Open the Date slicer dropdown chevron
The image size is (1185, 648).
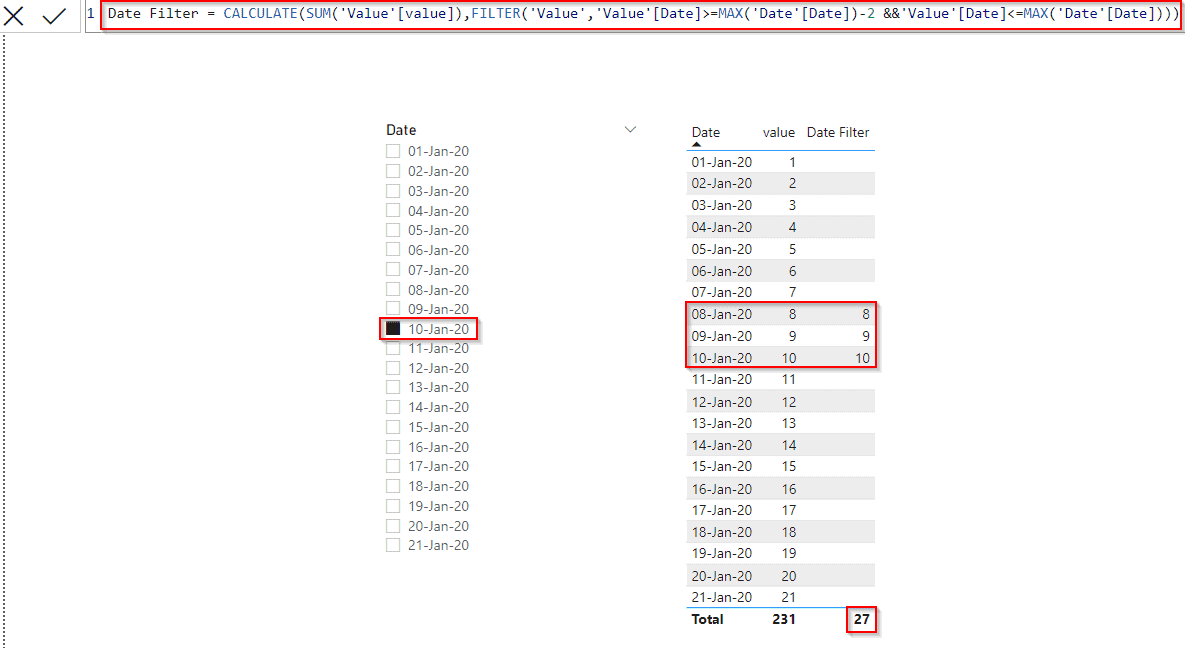[630, 129]
